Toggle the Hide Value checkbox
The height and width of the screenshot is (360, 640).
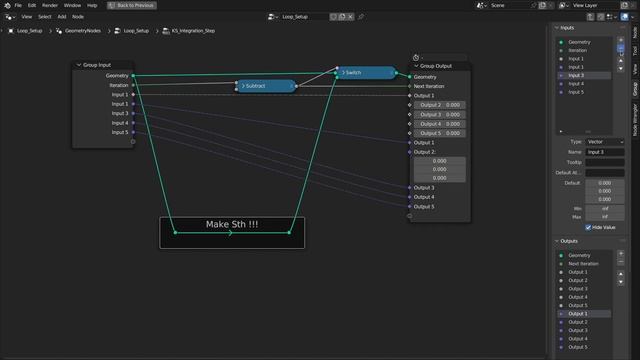click(x=588, y=227)
